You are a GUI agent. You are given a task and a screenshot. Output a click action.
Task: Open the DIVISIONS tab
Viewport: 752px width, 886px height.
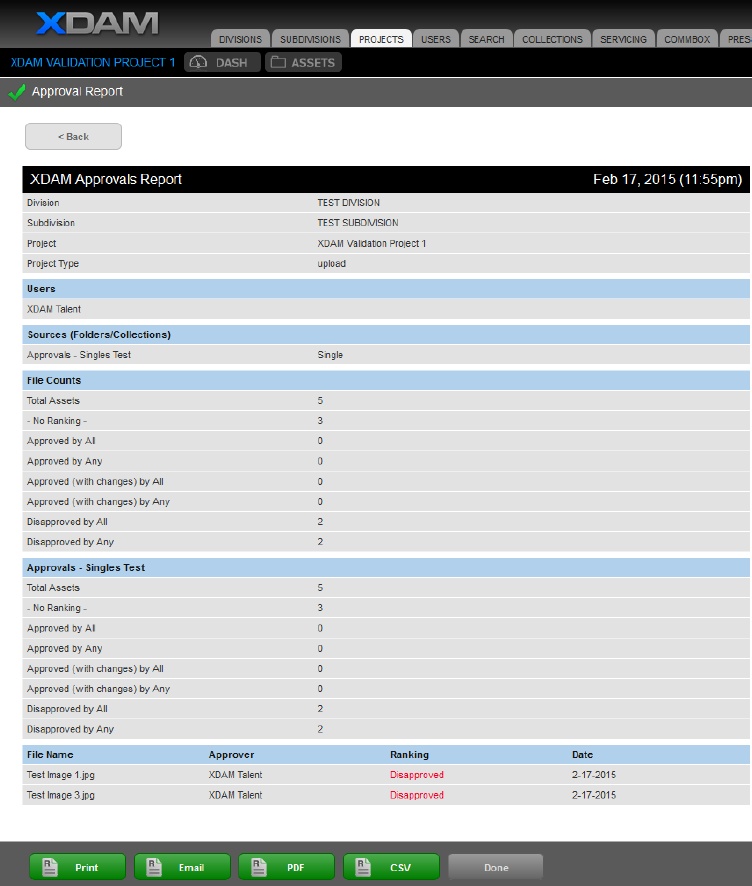coord(240,39)
